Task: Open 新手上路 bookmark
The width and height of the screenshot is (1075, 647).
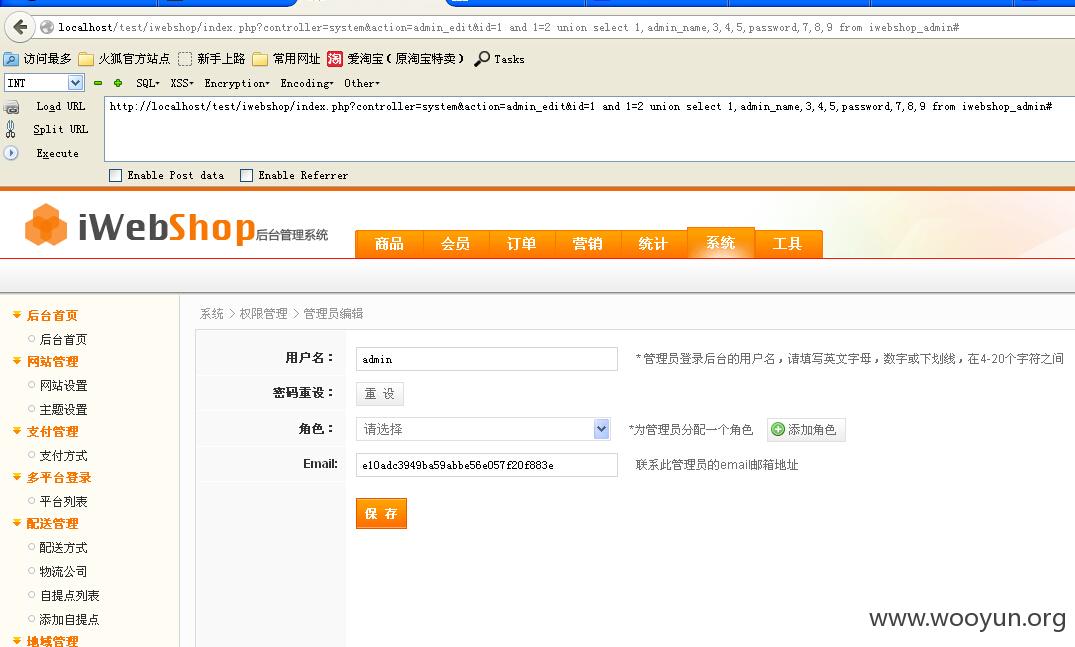Action: tap(212, 59)
